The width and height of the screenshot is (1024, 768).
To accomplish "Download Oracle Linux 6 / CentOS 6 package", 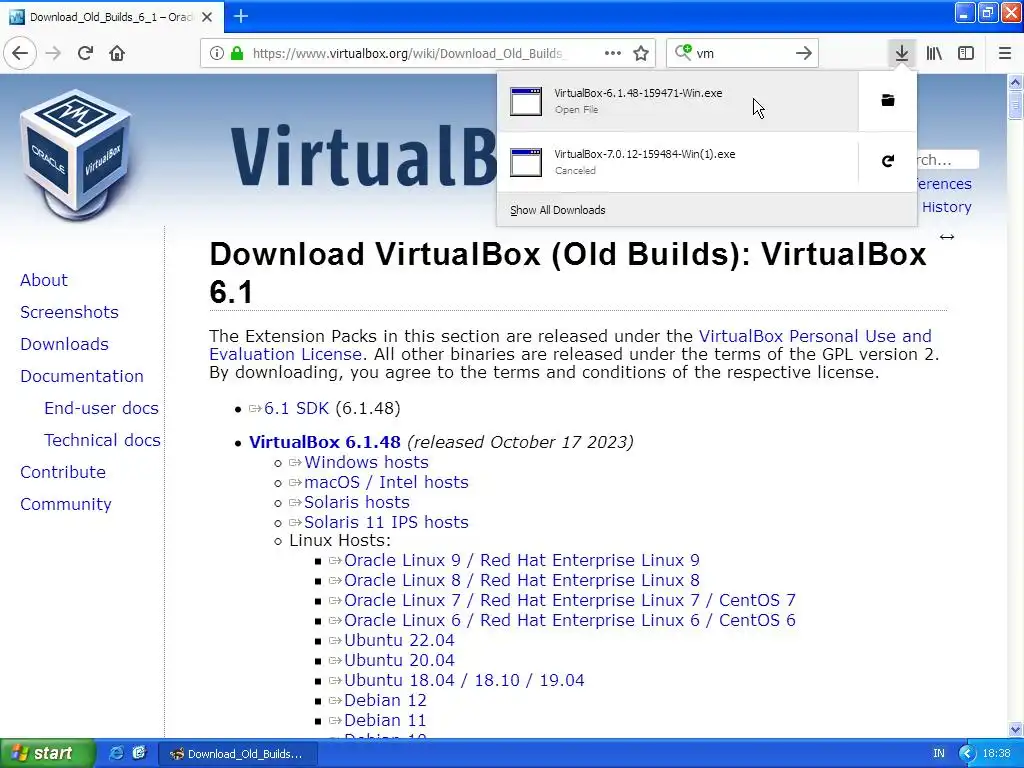I will click(x=569, y=620).
